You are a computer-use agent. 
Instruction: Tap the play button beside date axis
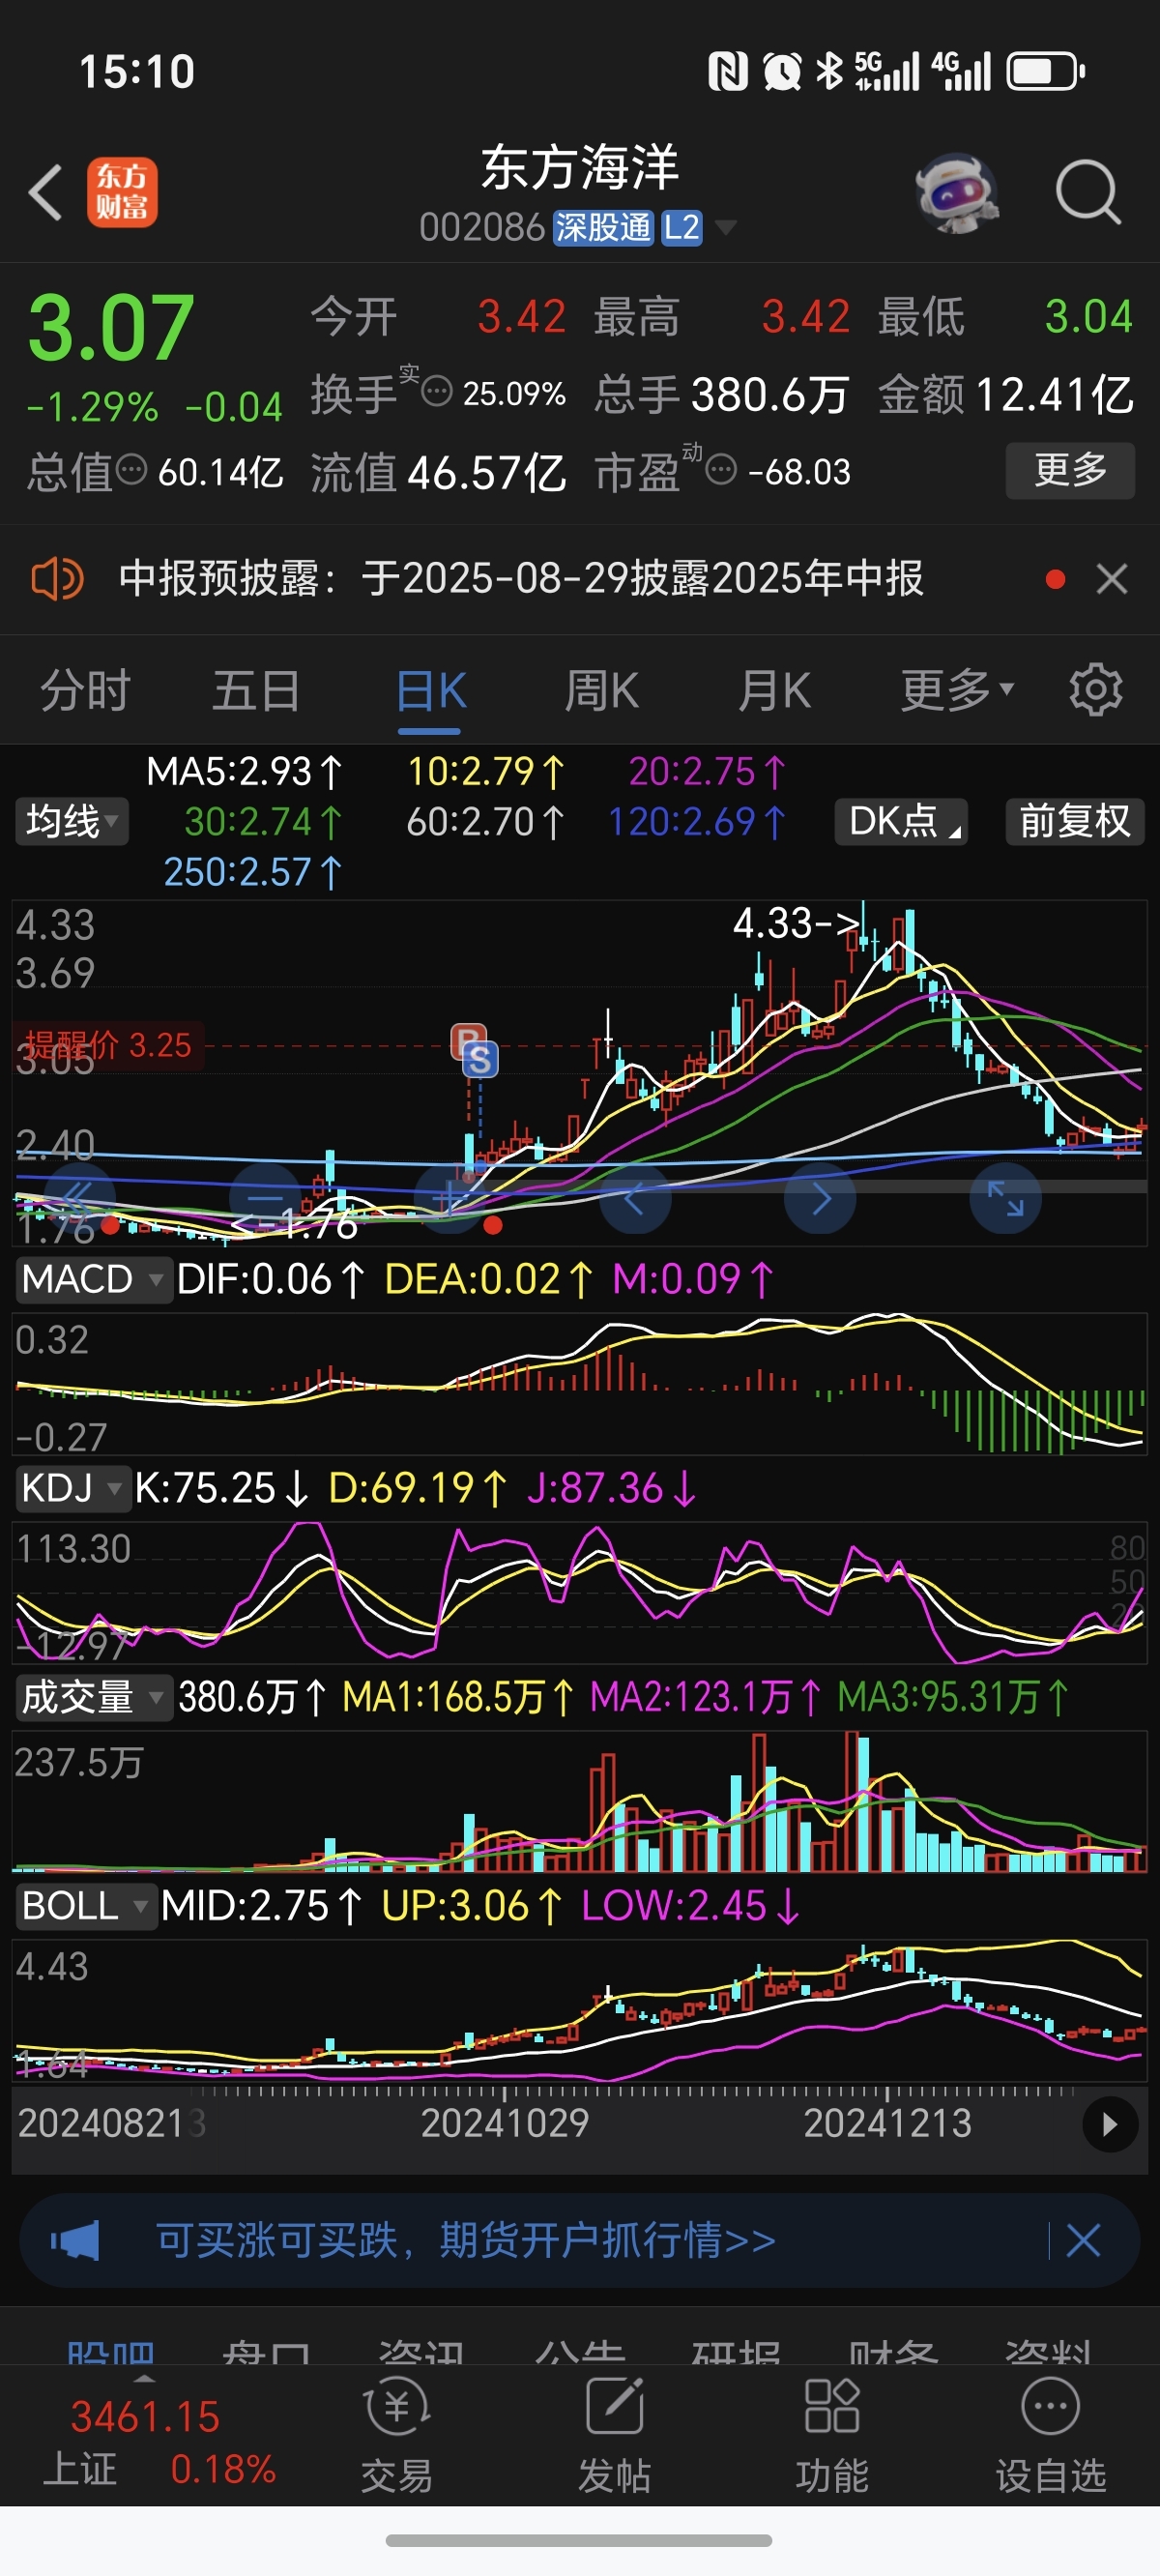[1110, 2124]
